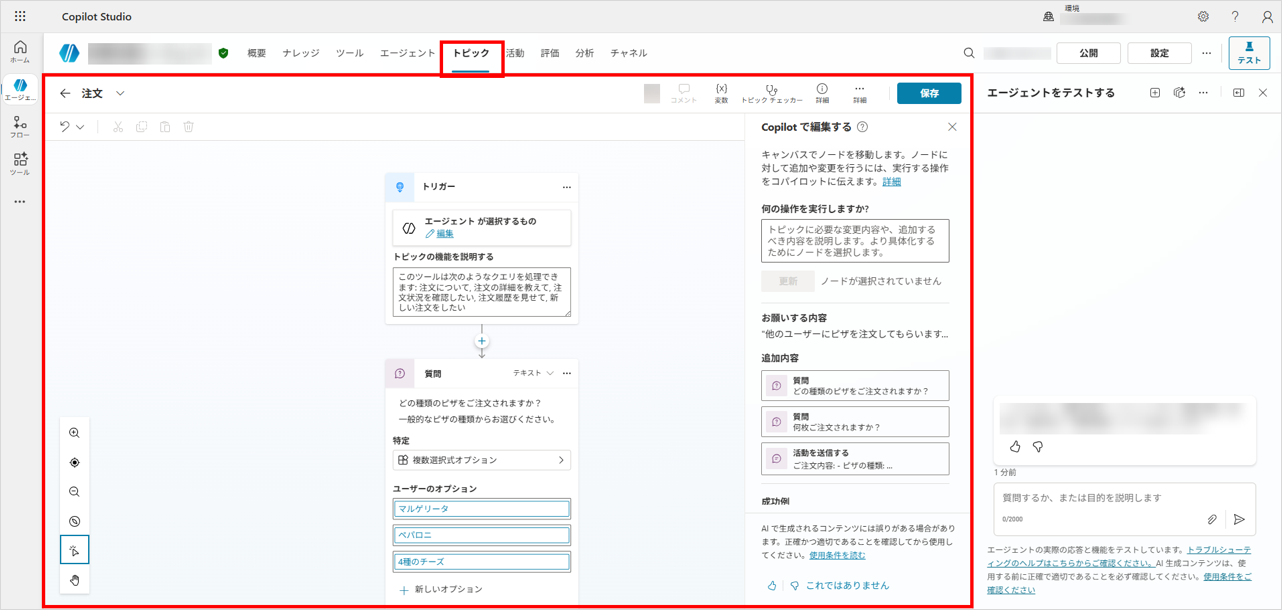Viewport: 1282px width, 610px height.
Task: Close the Copilot で編集する panel
Action: (x=952, y=127)
